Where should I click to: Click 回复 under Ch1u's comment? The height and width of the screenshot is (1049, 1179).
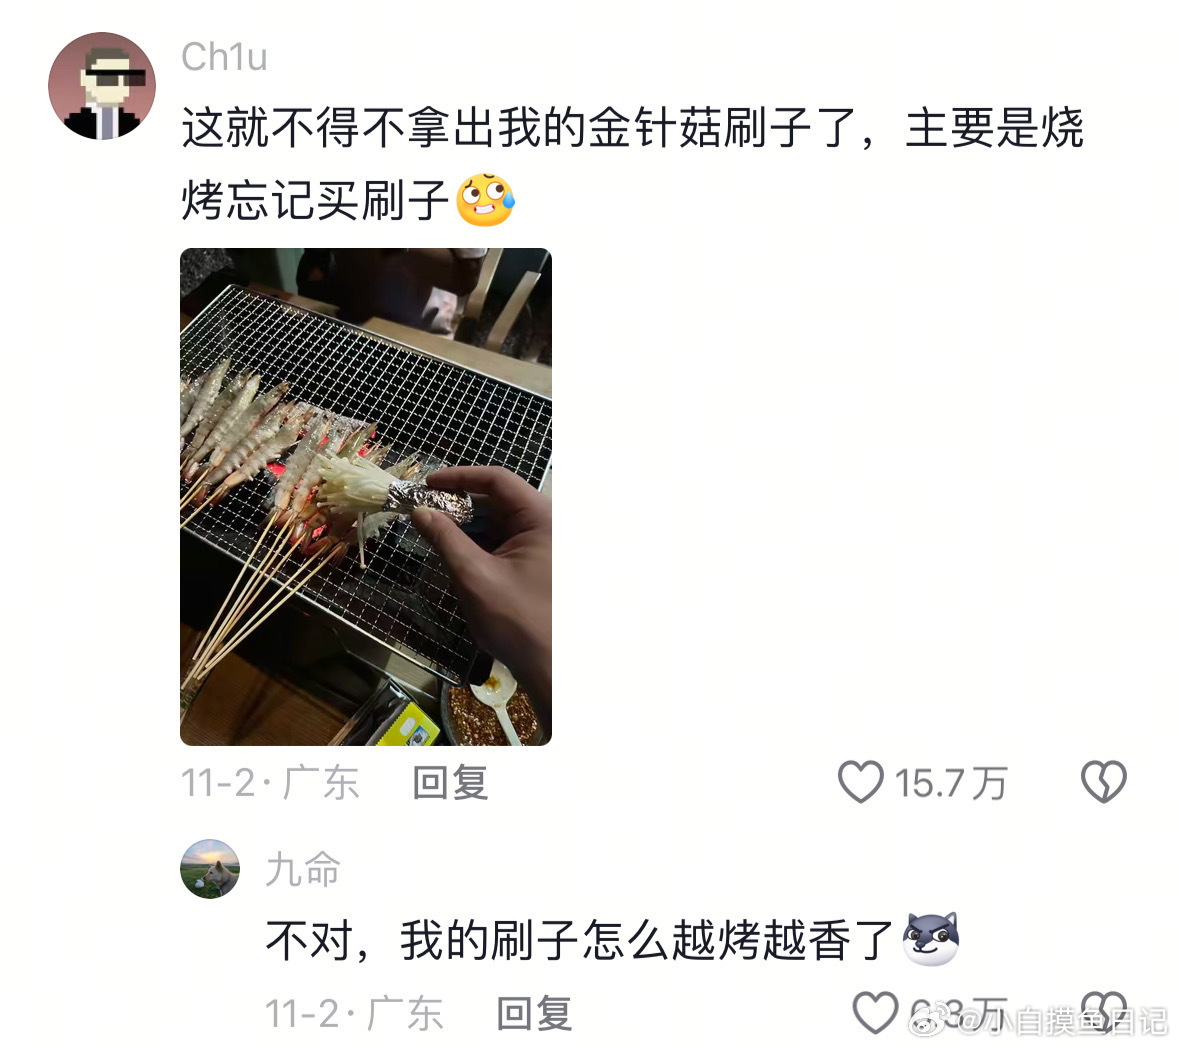450,783
